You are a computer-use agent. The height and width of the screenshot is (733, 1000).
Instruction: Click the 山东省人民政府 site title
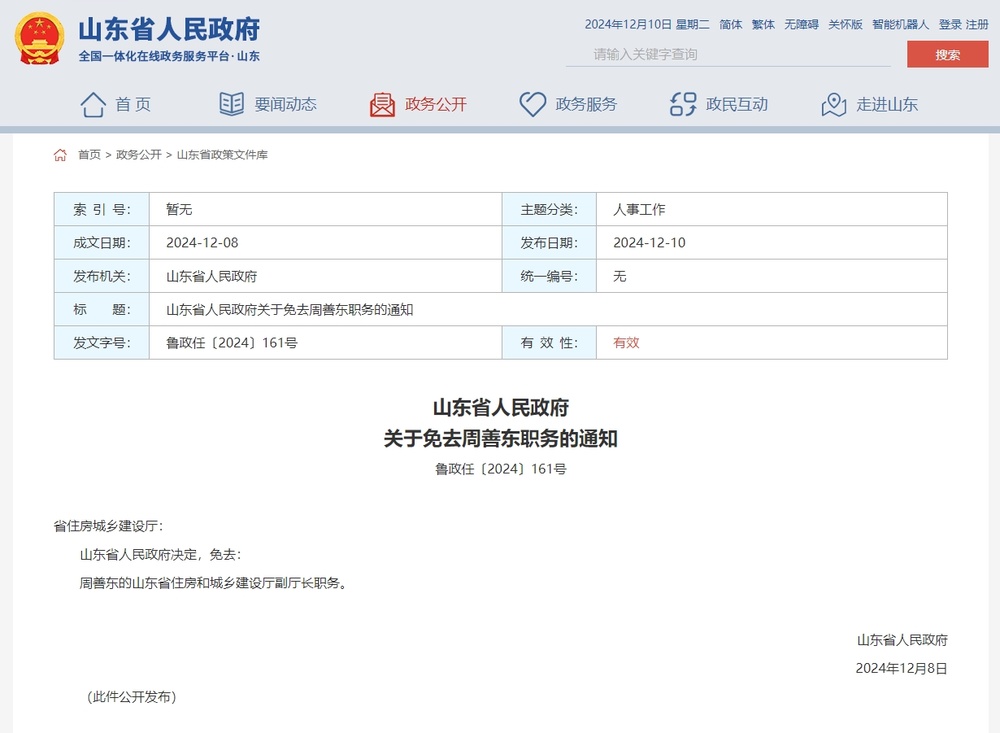tap(169, 29)
